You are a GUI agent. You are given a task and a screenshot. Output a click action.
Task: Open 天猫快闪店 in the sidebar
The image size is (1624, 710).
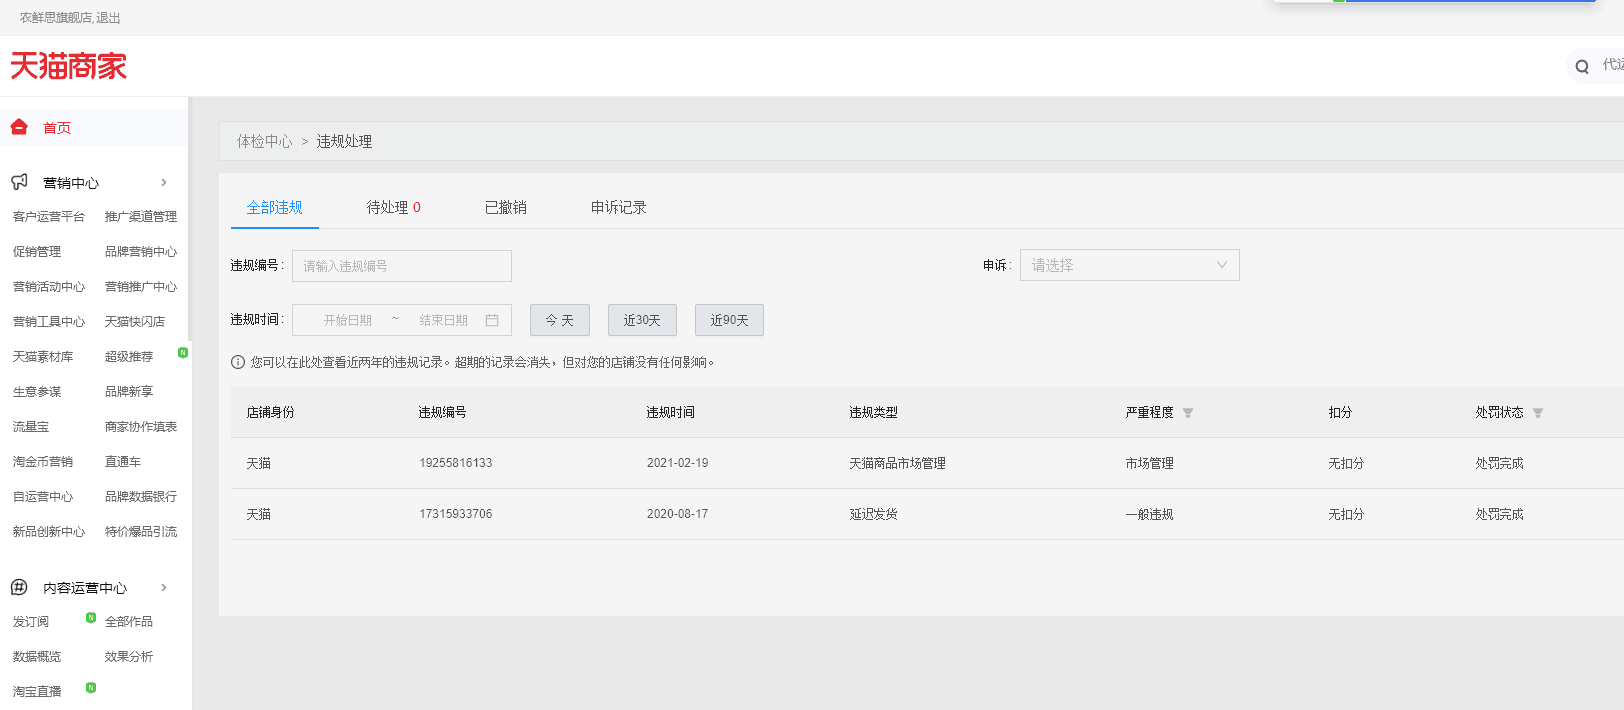point(135,321)
